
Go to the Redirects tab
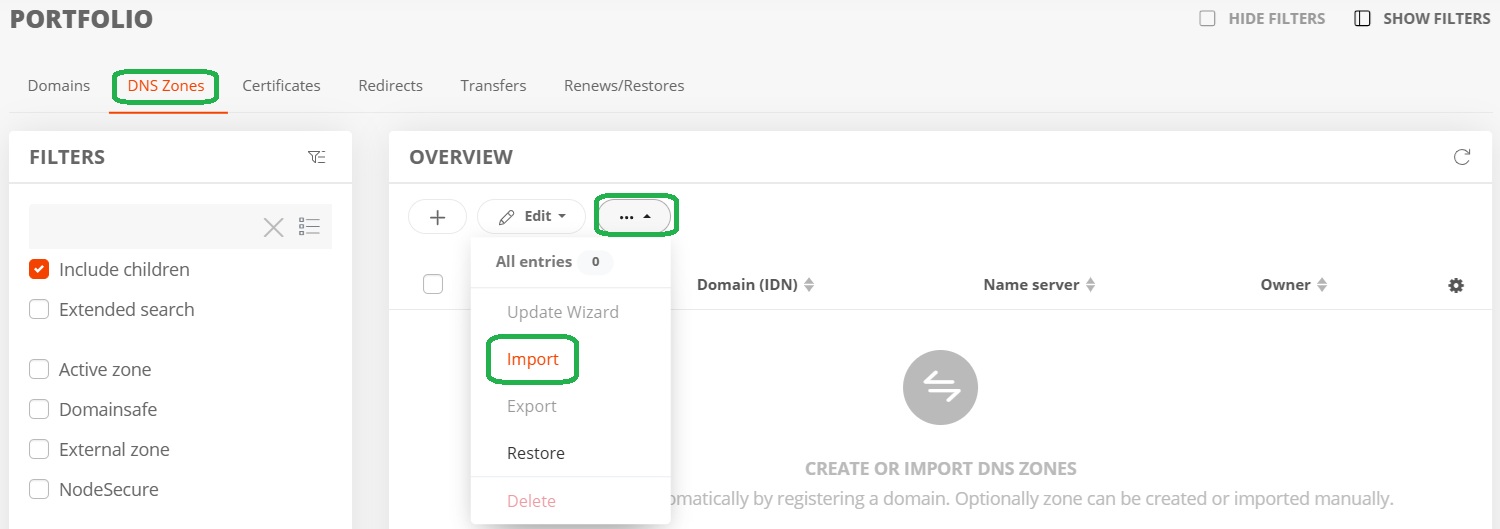click(390, 86)
